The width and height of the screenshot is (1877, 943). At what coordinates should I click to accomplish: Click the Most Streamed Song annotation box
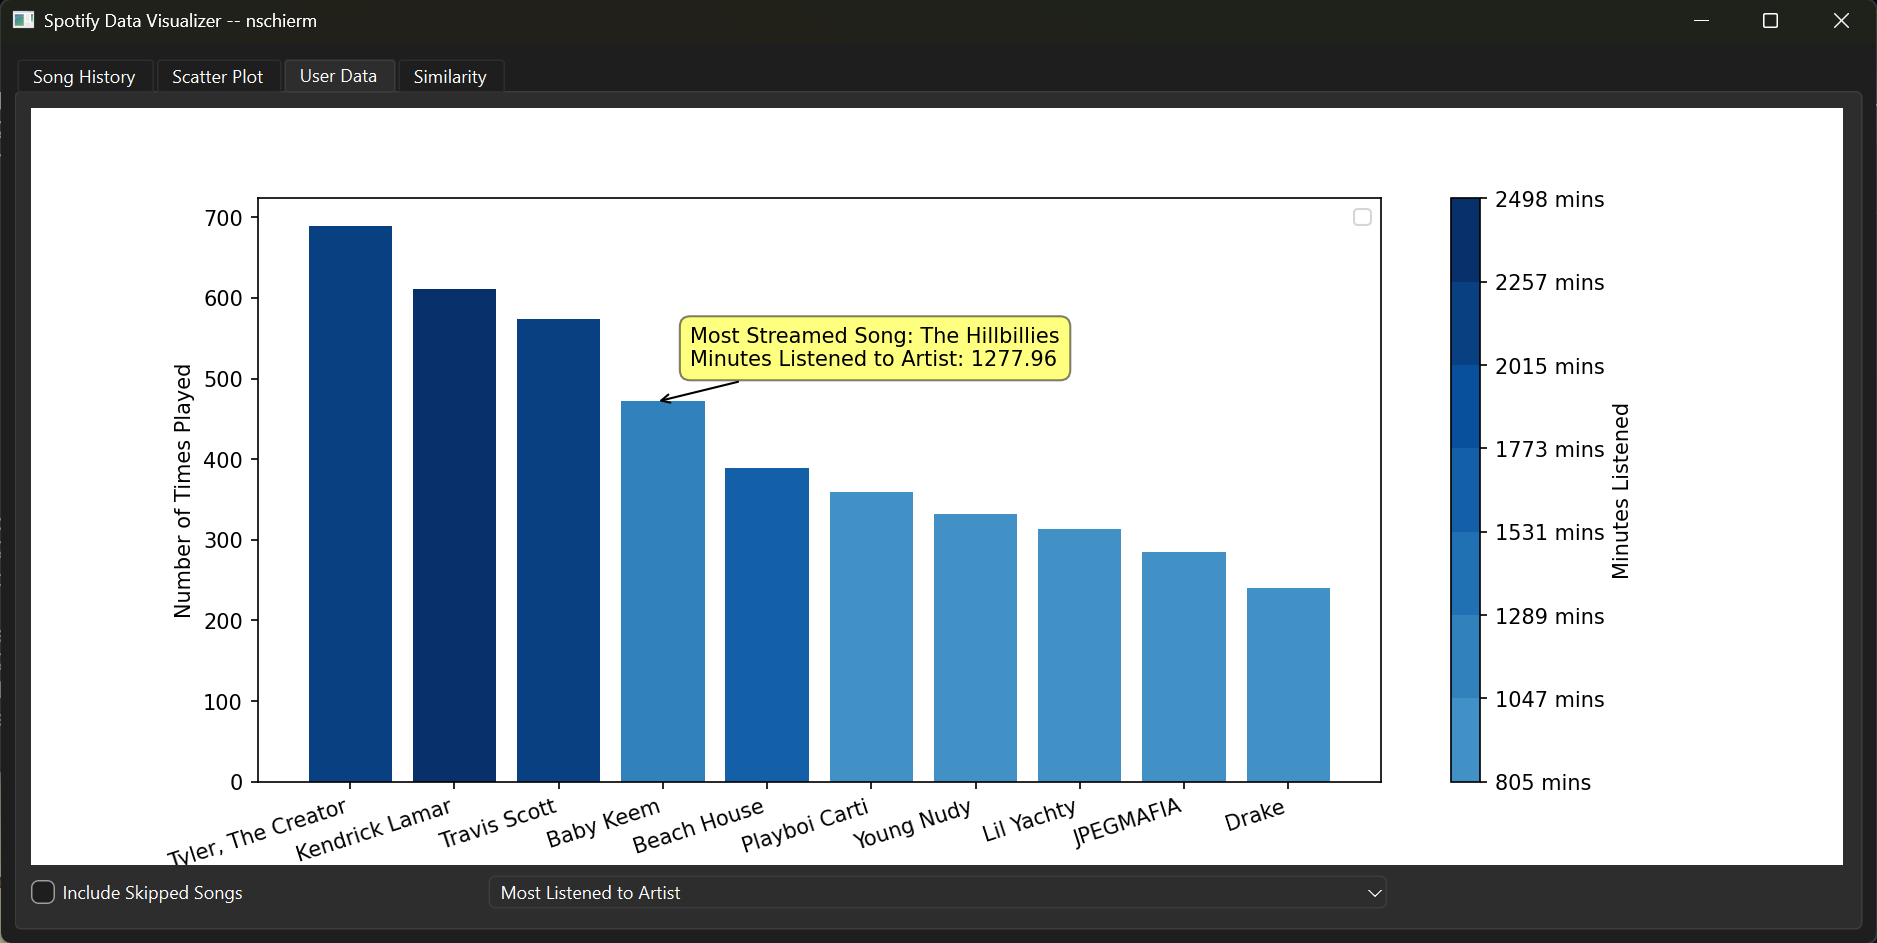click(x=874, y=348)
